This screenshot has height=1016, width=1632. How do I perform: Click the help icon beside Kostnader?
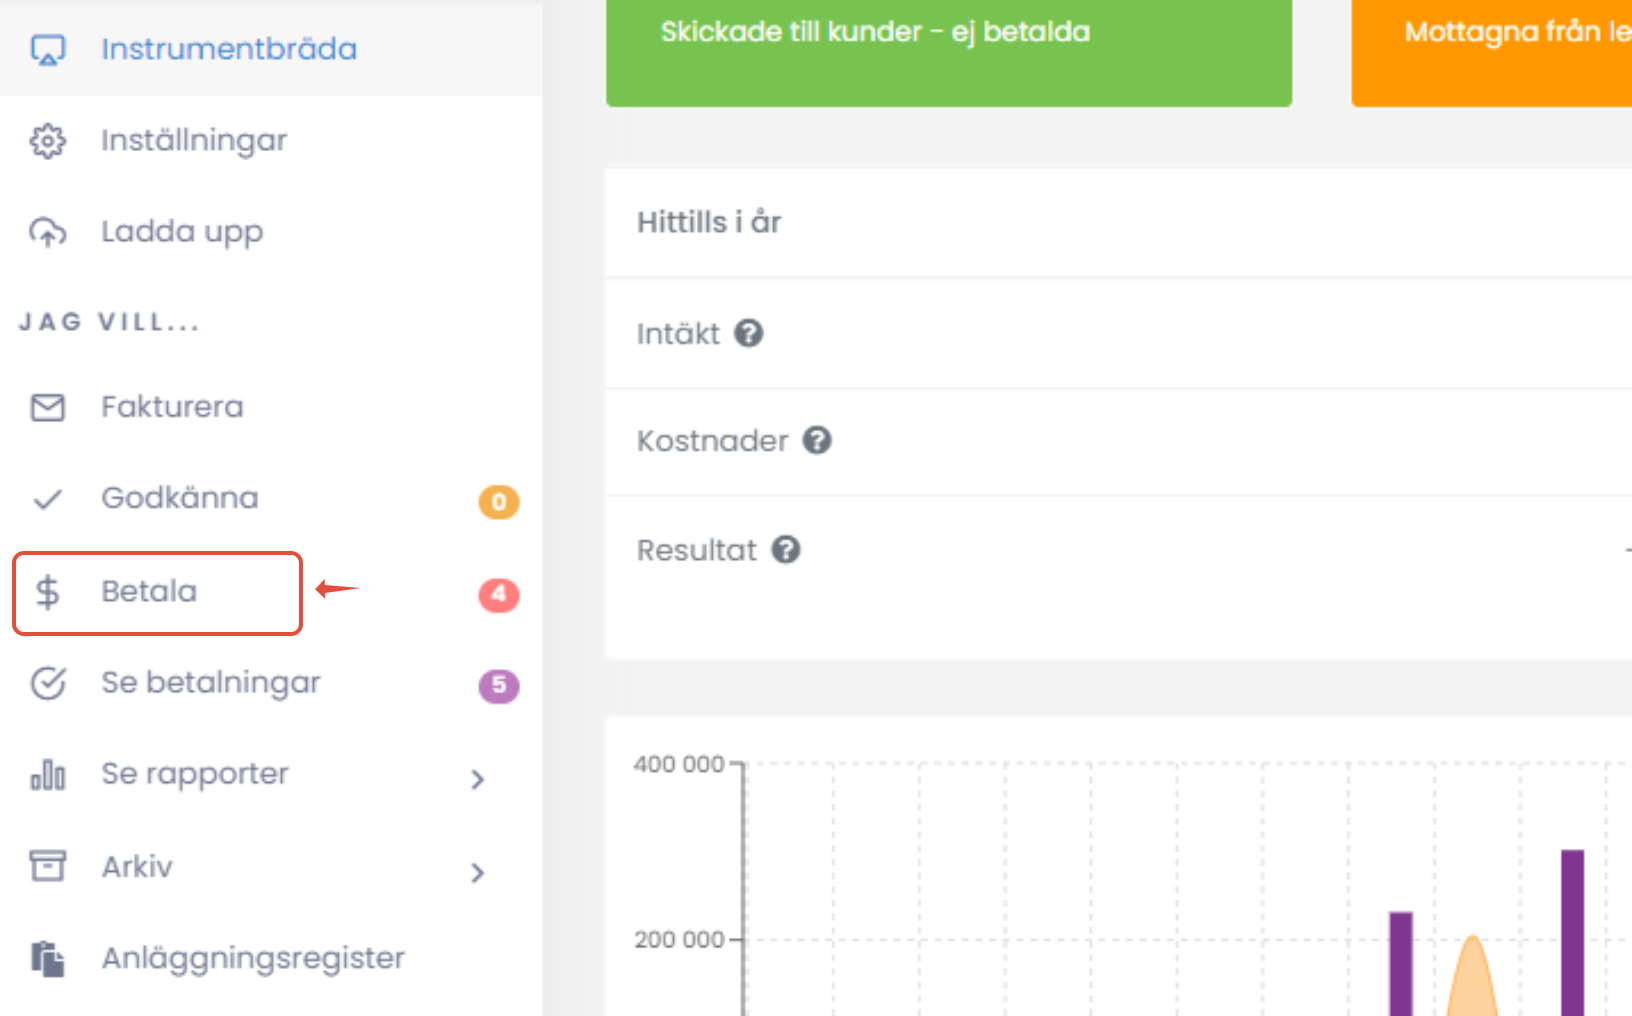(817, 440)
